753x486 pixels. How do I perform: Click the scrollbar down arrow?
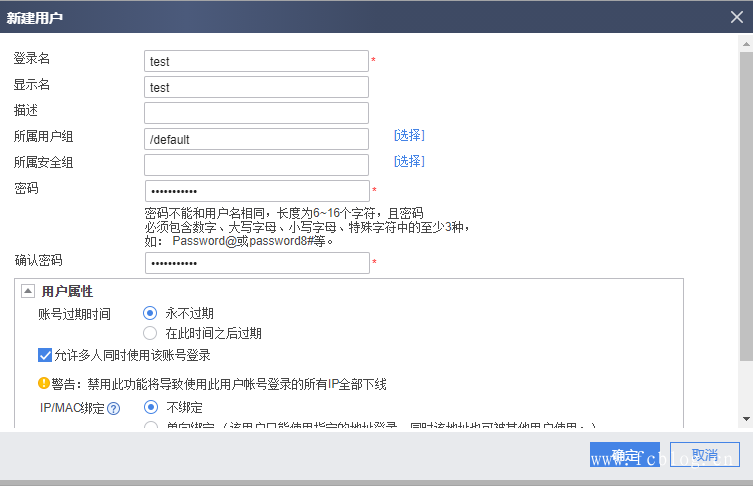click(x=746, y=419)
